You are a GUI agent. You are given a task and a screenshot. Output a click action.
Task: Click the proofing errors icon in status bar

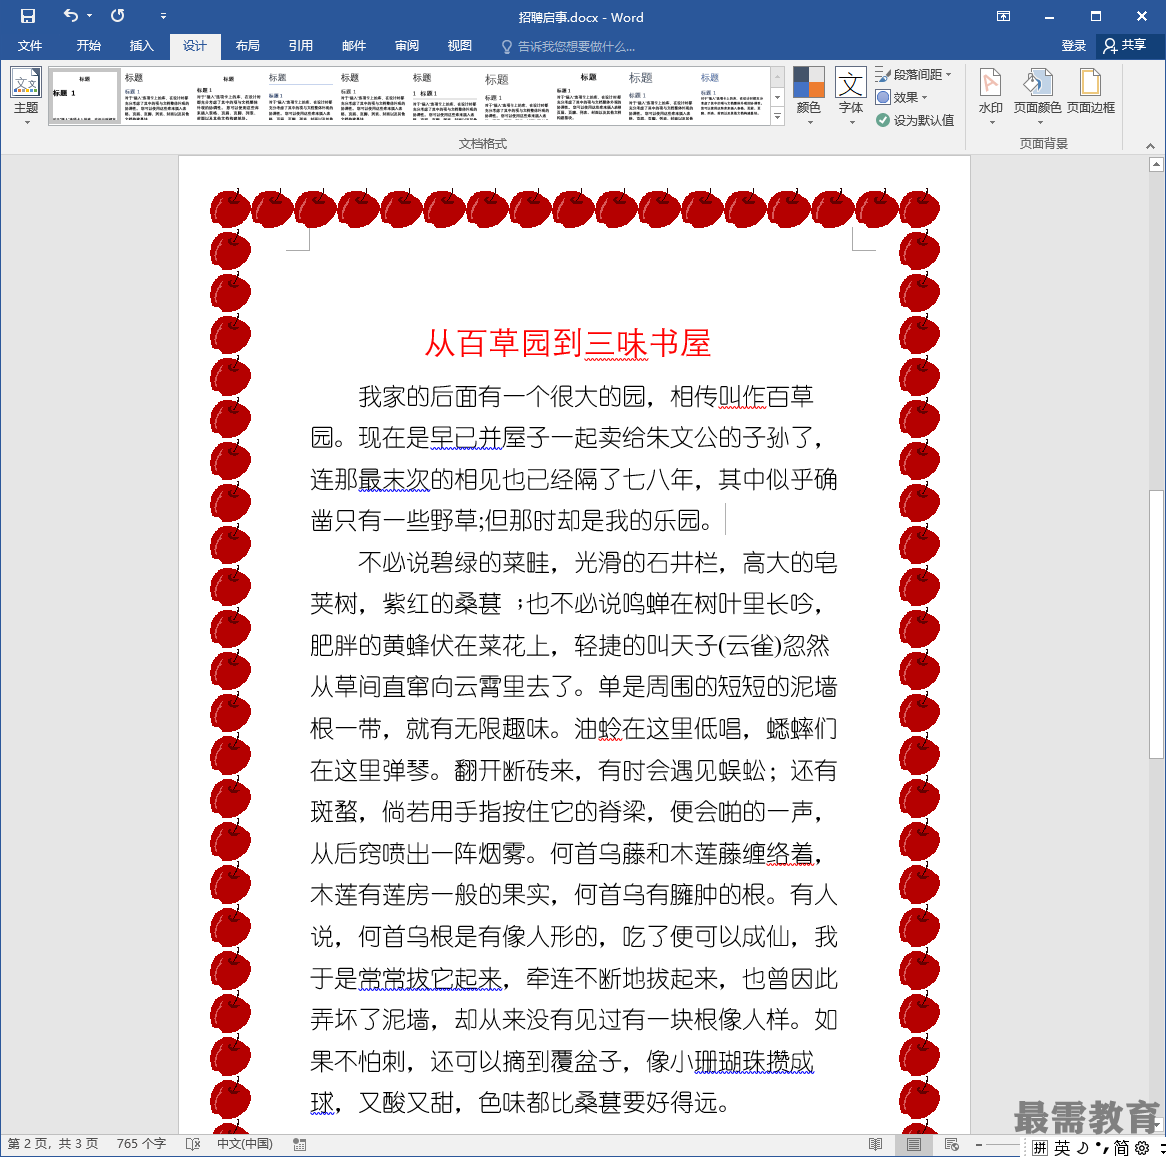point(193,1144)
